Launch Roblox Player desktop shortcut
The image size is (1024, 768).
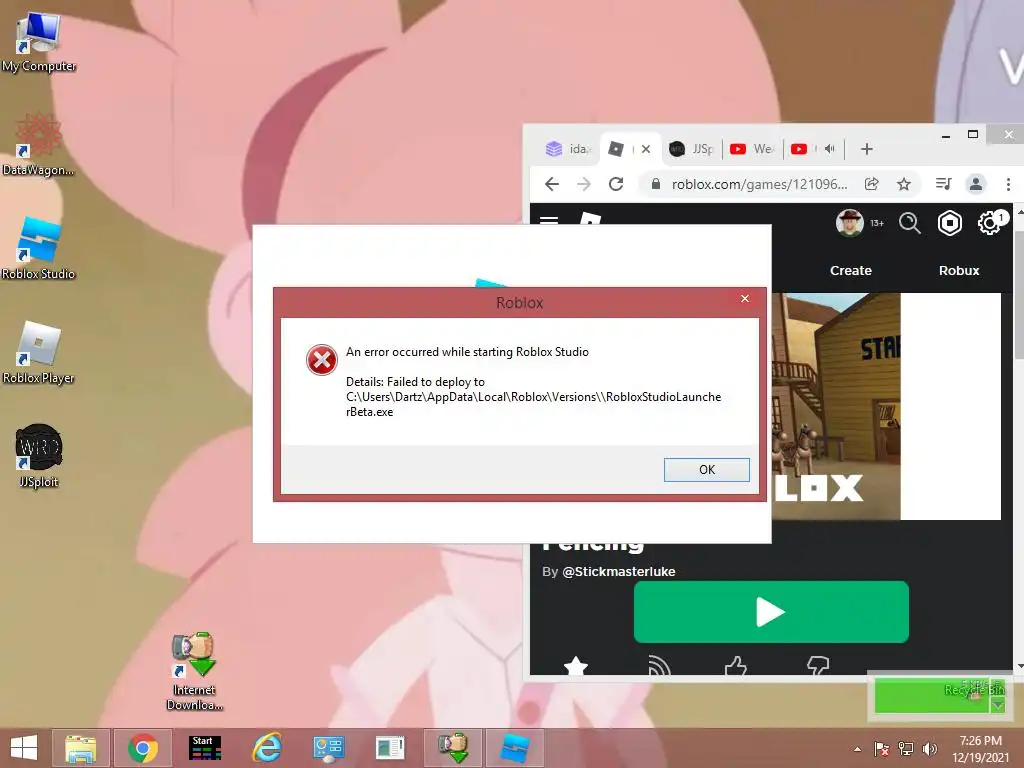[x=39, y=353]
